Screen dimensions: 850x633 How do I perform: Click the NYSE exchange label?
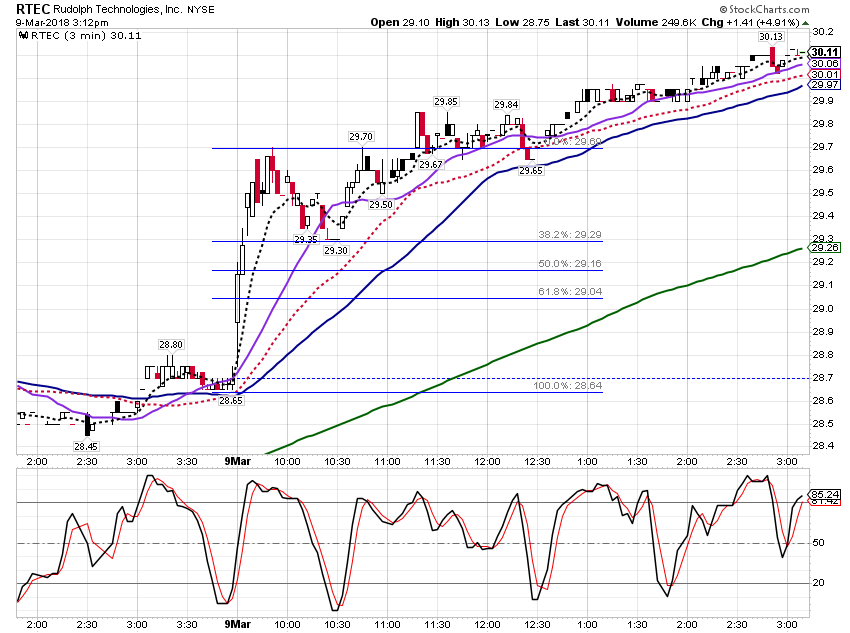click(x=201, y=9)
